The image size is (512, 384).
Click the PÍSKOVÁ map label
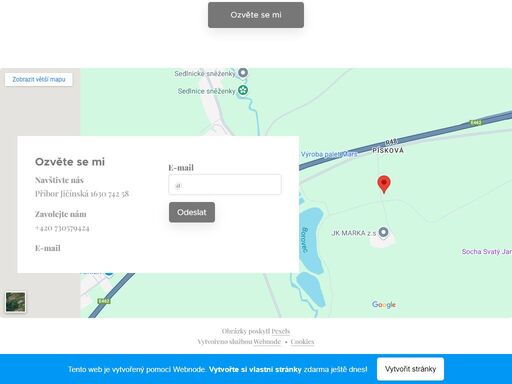(x=388, y=150)
